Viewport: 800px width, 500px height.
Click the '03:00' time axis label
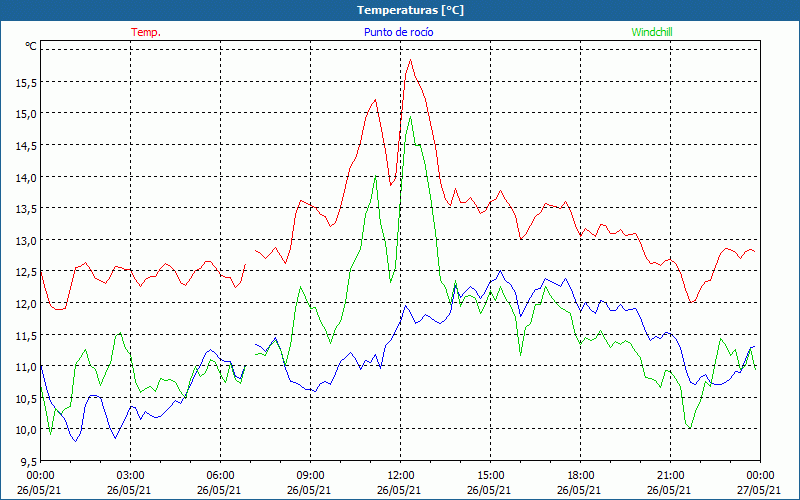pyautogui.click(x=131, y=475)
